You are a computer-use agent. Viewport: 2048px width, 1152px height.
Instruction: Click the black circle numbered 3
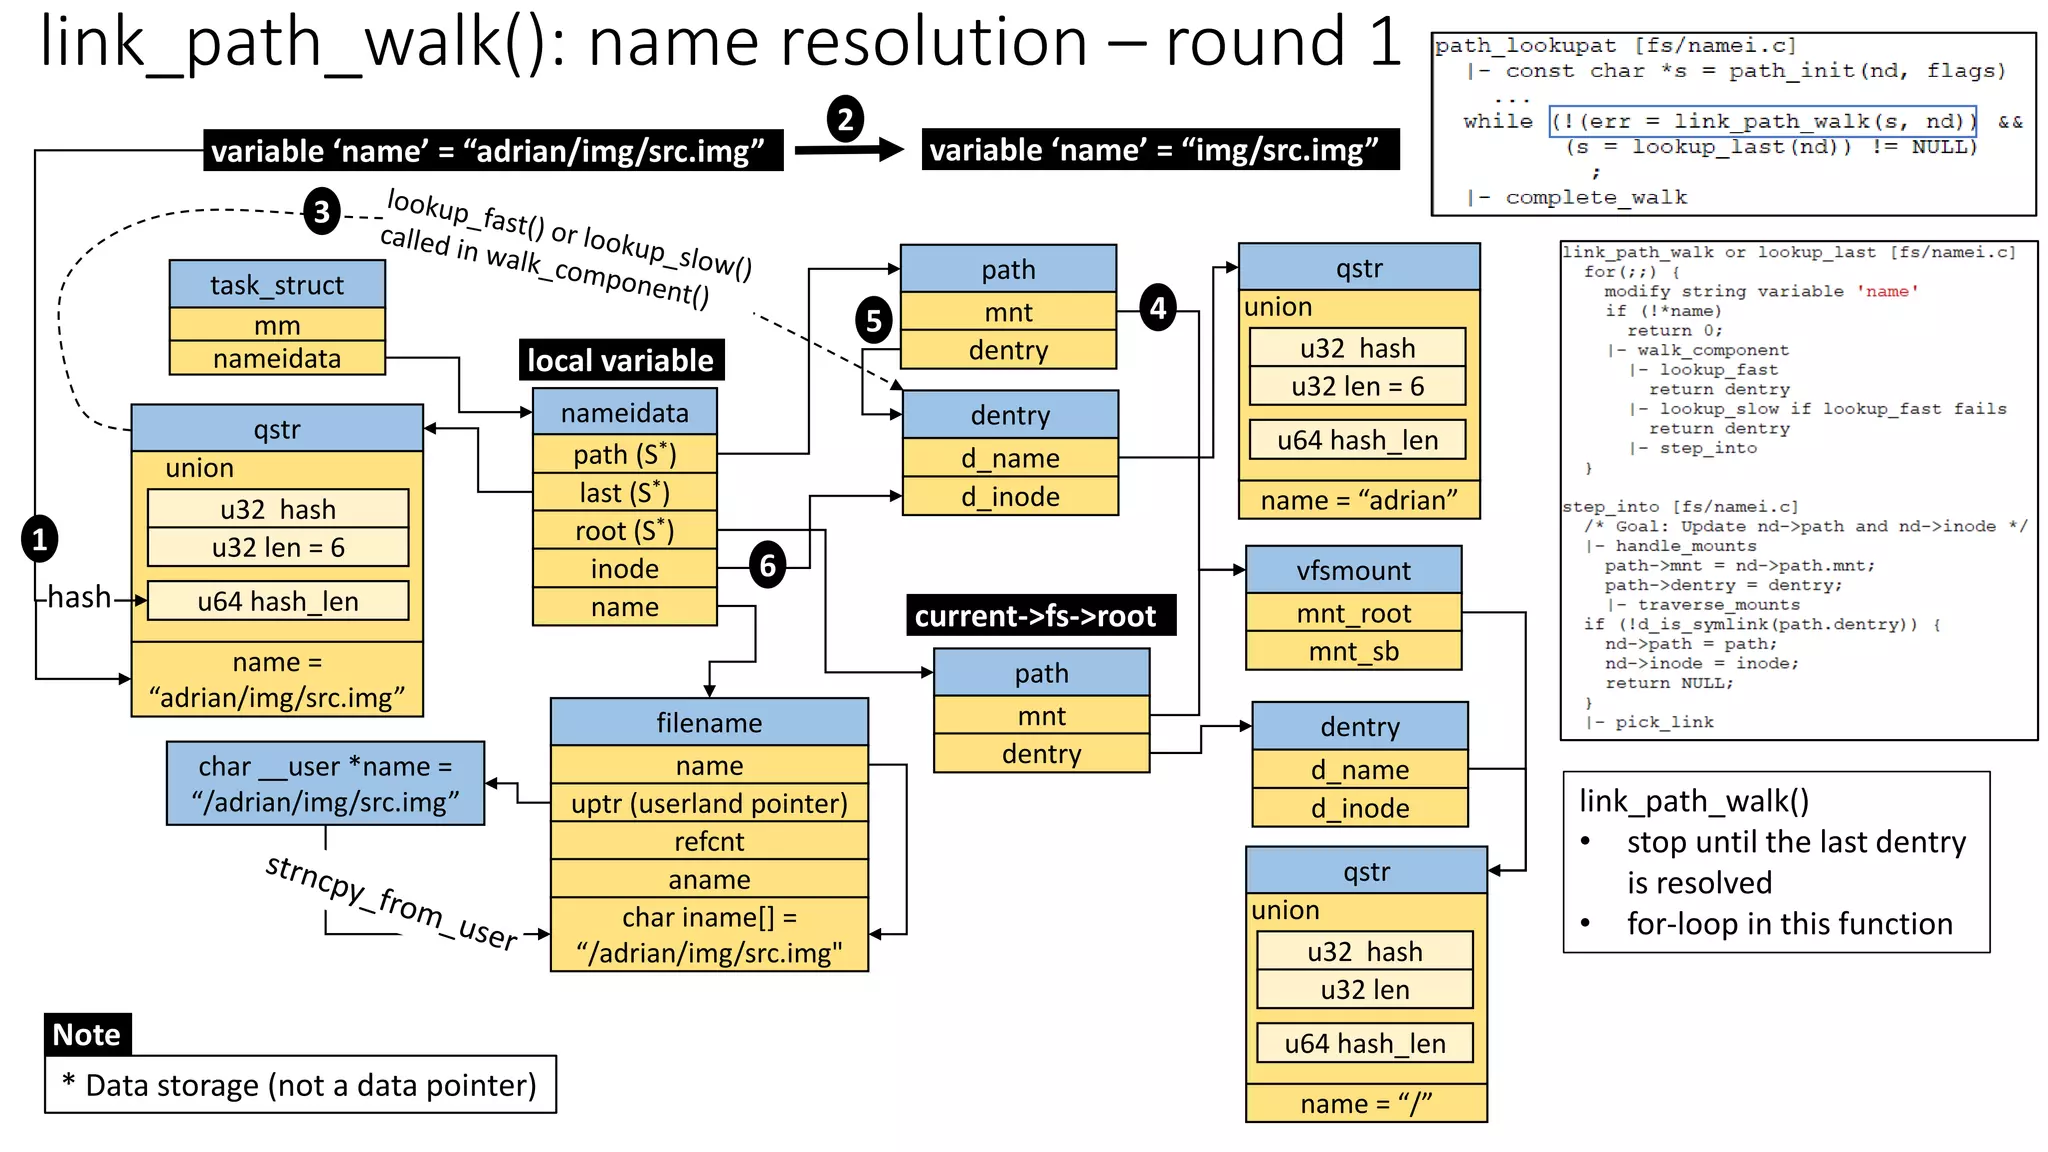[x=321, y=211]
